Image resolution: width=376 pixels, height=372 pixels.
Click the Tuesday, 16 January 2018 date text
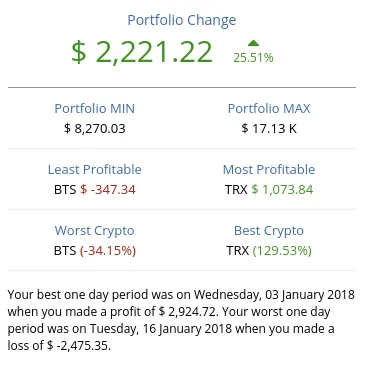161,329
